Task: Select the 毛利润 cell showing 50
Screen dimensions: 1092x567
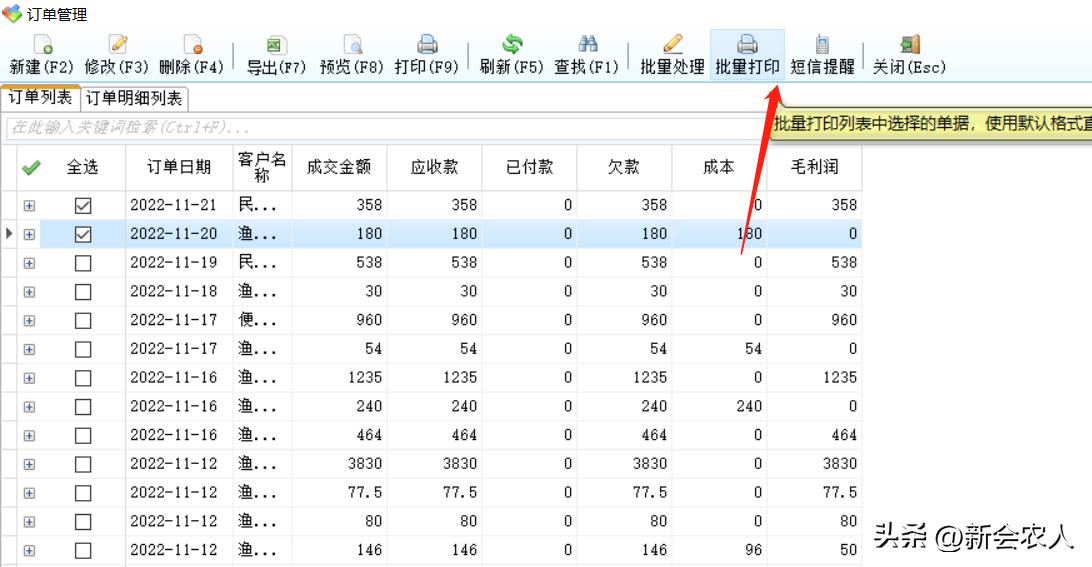Action: (814, 550)
